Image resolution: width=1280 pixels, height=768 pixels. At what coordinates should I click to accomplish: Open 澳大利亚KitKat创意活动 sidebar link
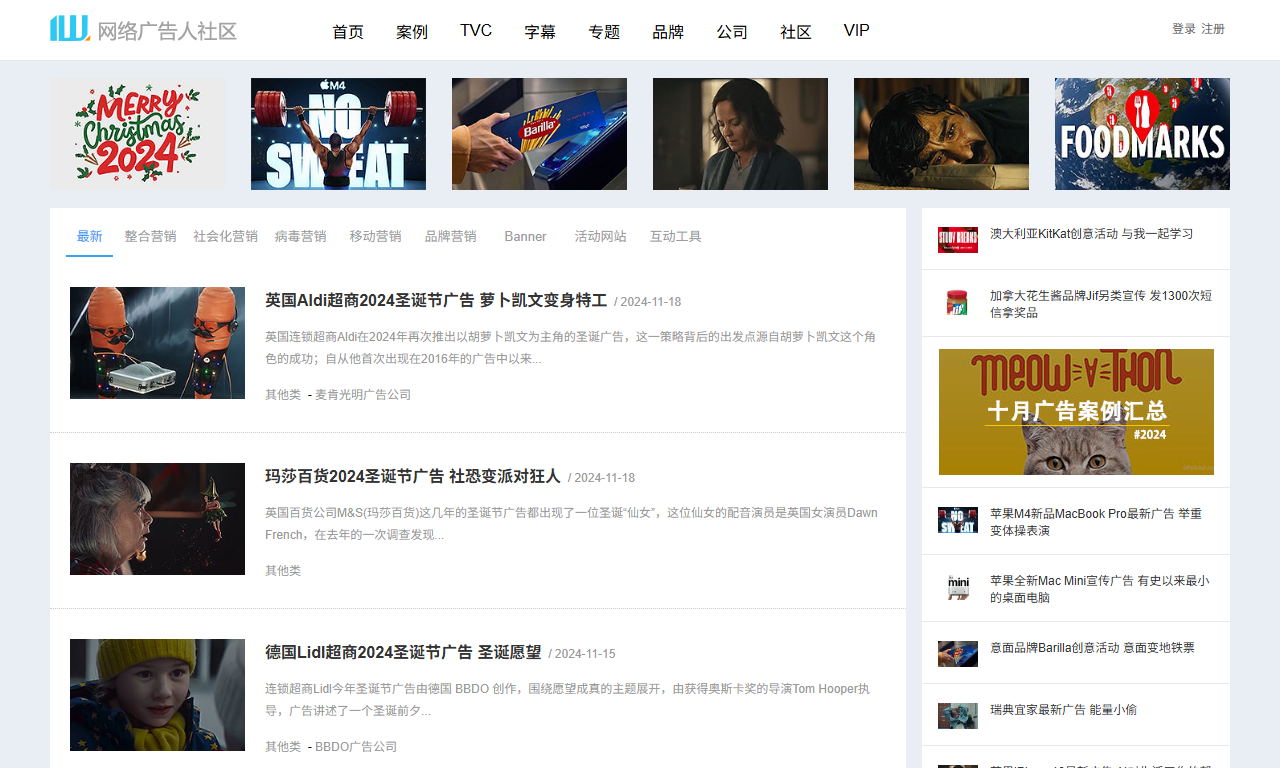[x=1091, y=234]
